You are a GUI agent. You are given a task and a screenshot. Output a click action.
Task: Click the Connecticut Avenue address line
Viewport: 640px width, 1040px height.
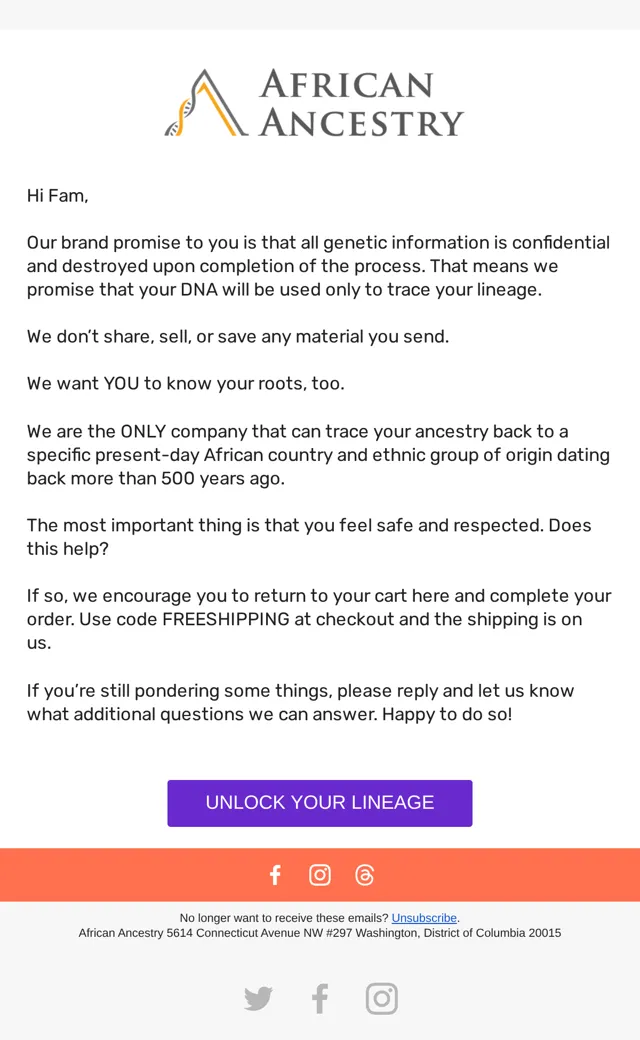pos(320,933)
